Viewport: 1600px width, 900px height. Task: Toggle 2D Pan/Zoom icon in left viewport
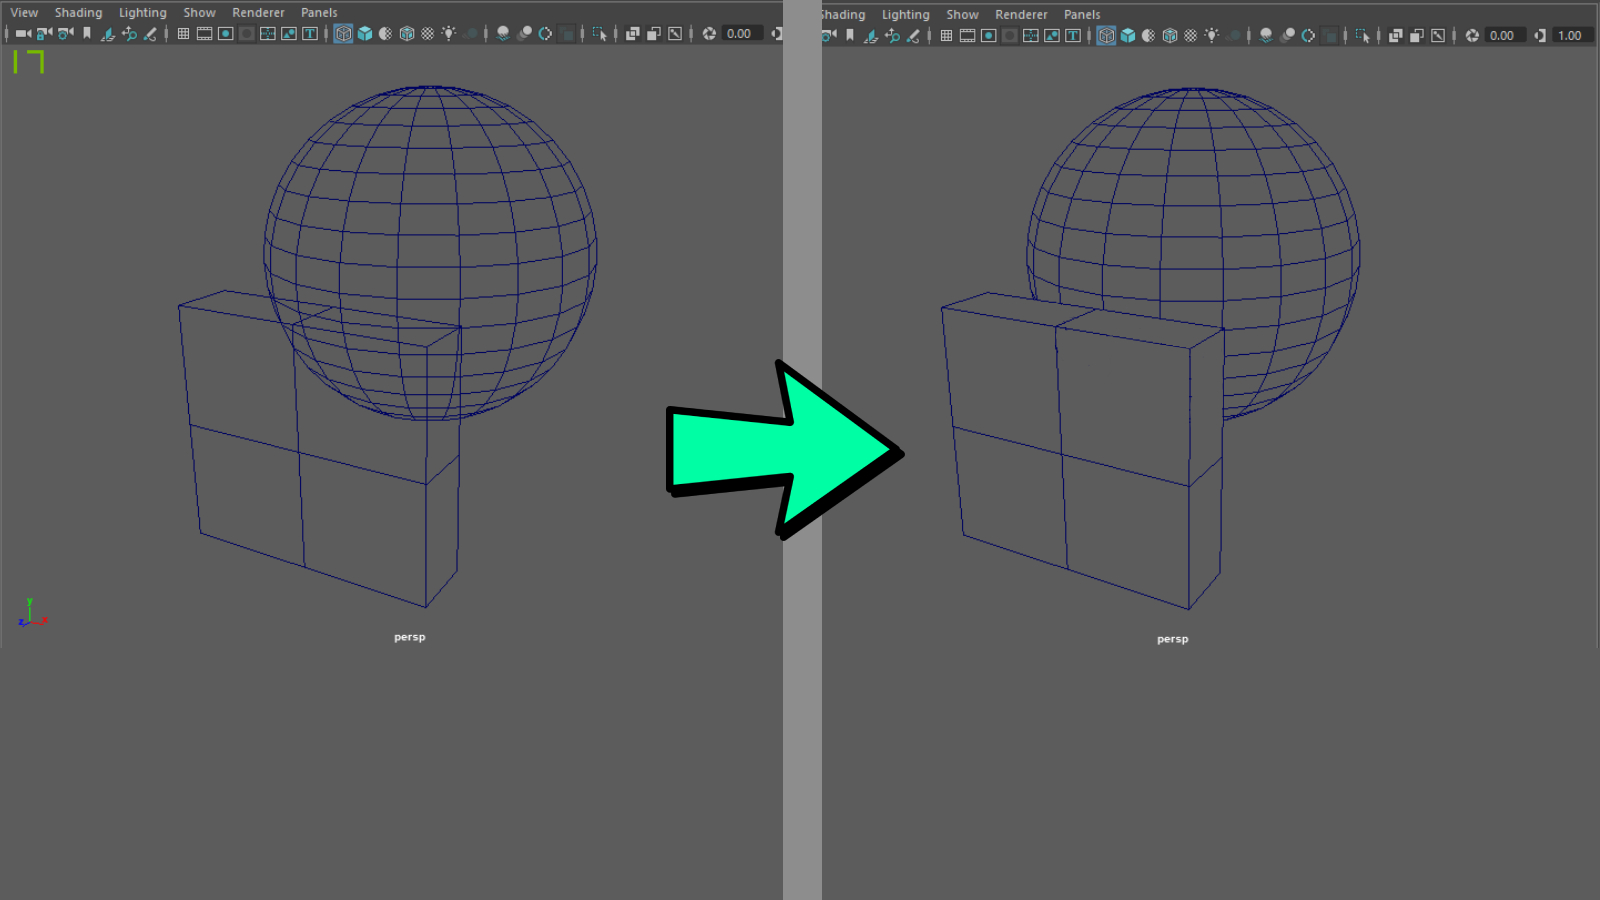pyautogui.click(x=129, y=33)
